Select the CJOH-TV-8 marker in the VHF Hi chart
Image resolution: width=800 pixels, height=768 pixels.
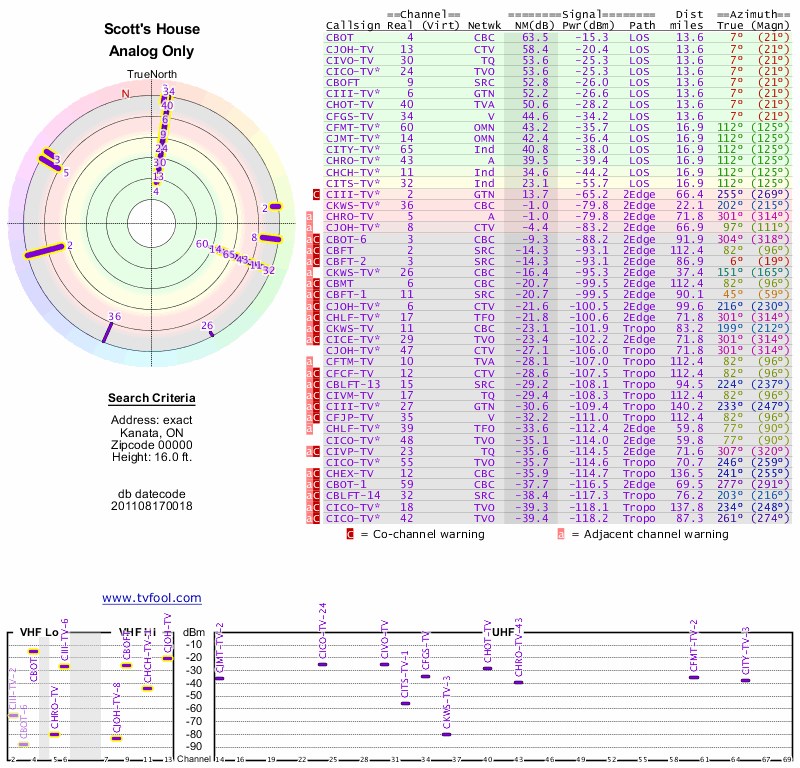click(x=117, y=738)
